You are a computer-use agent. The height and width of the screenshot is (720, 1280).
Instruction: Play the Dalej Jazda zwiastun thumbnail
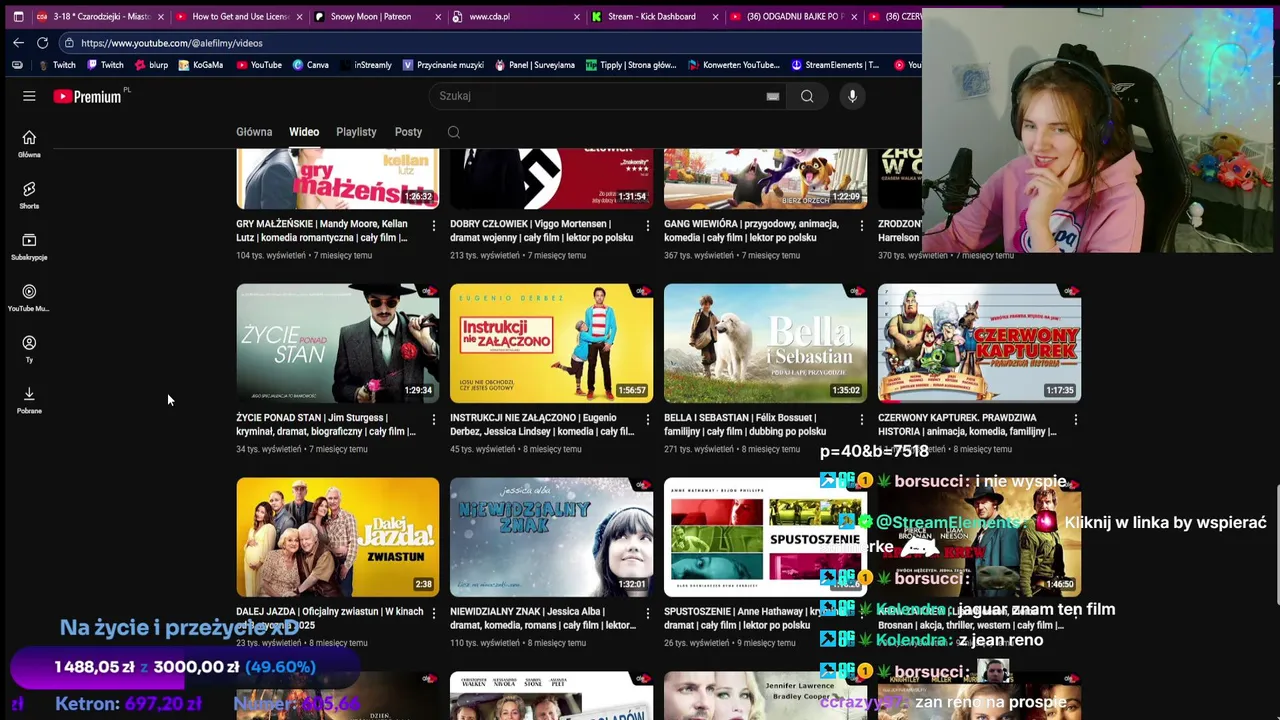pos(337,536)
